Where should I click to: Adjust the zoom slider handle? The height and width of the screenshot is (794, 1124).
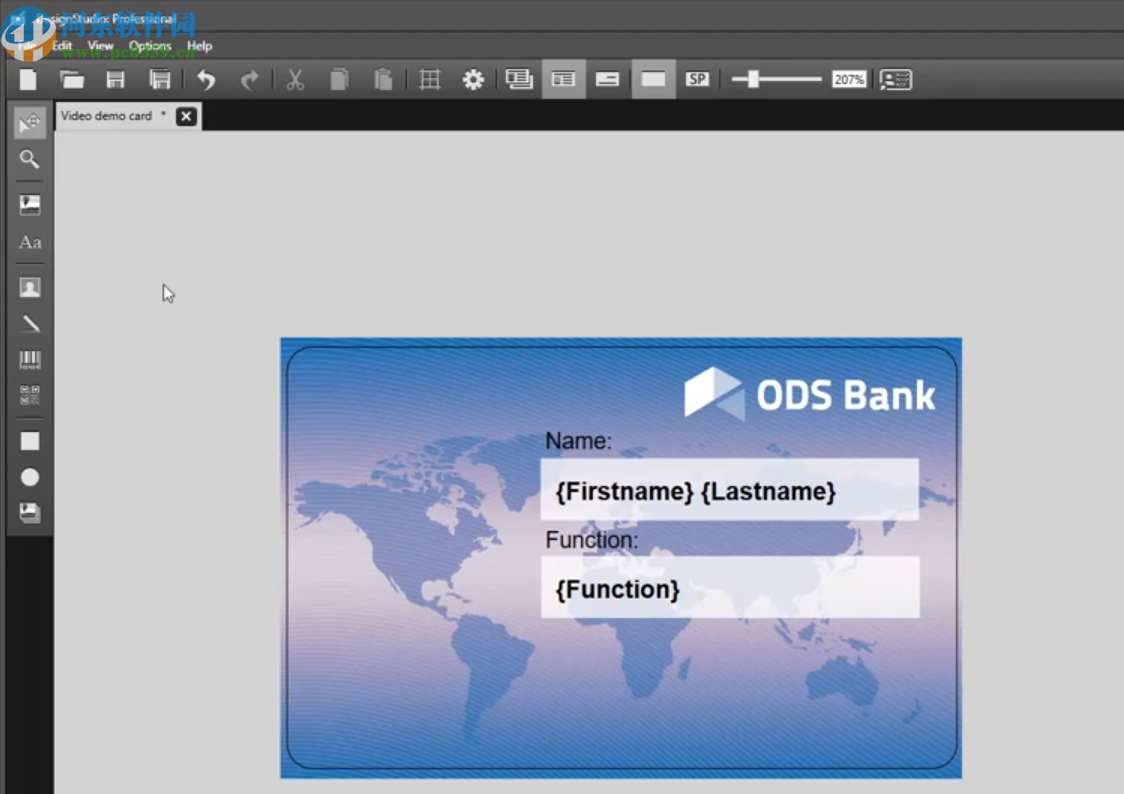753,79
